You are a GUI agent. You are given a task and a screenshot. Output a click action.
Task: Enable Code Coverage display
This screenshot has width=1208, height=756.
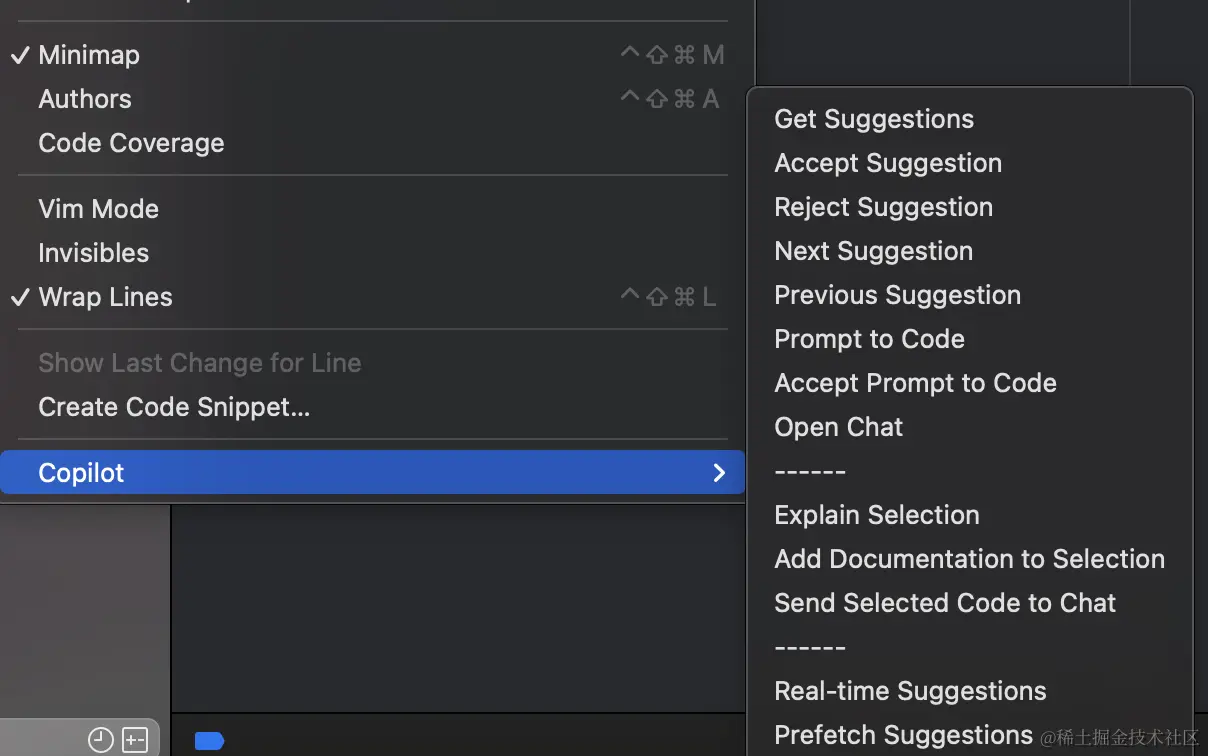point(131,143)
